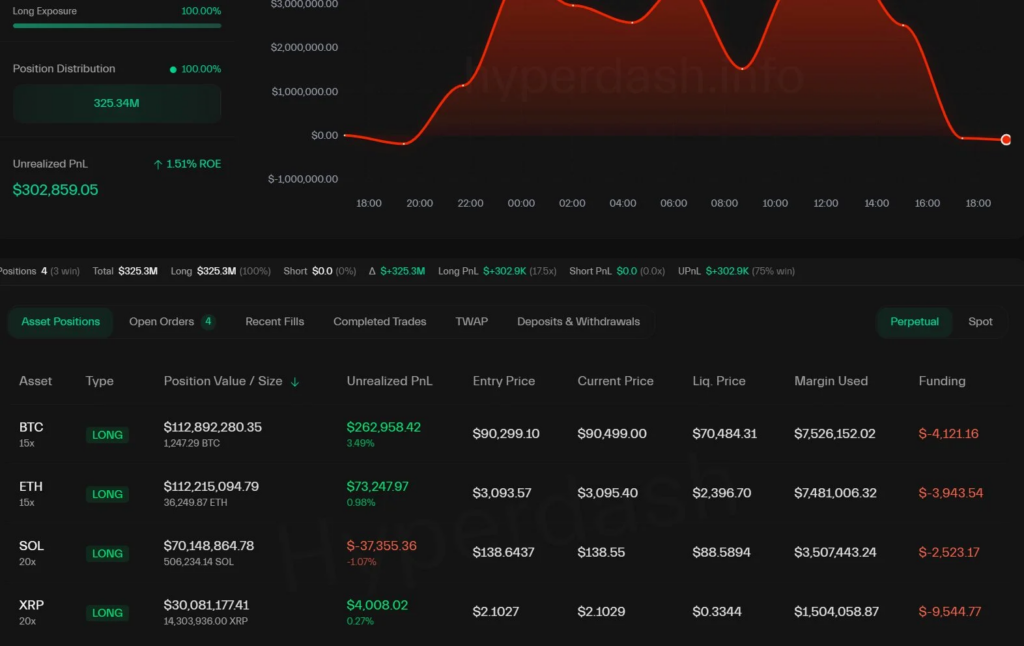Open the Deposits & Withdrawals section
The width and height of the screenshot is (1024, 646).
pyautogui.click(x=578, y=322)
